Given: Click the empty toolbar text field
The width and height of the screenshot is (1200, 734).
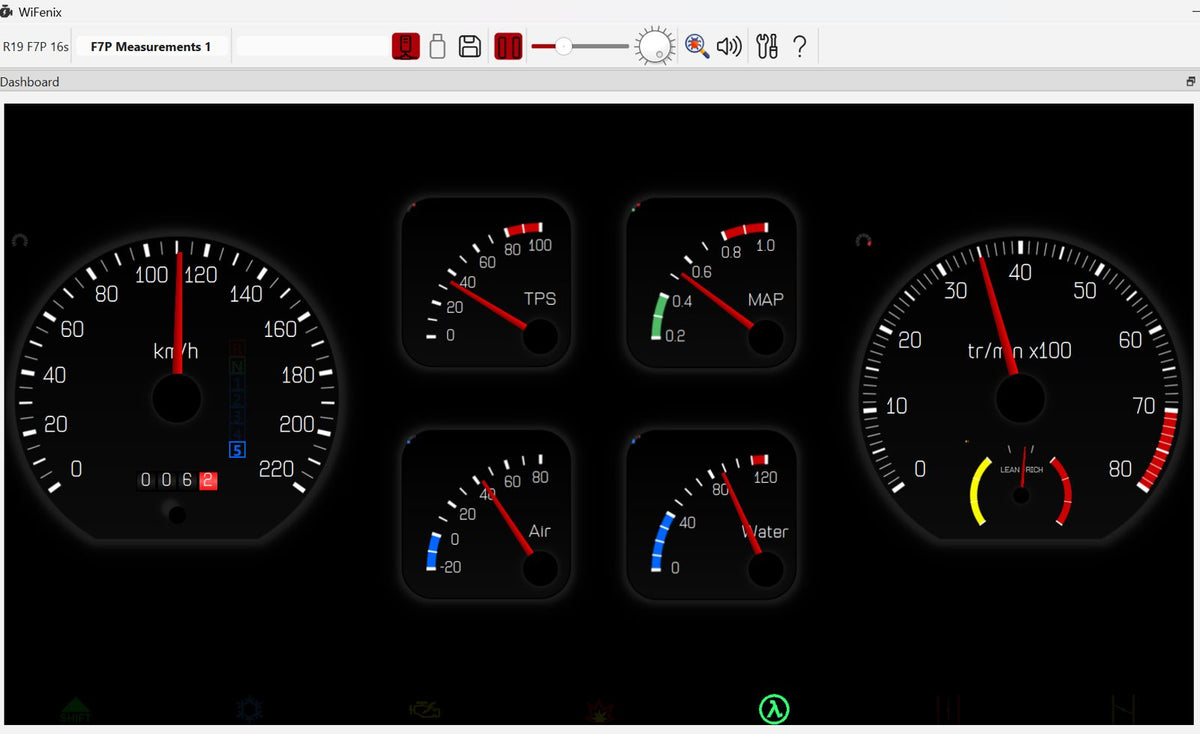Looking at the screenshot, I should tap(311, 46).
